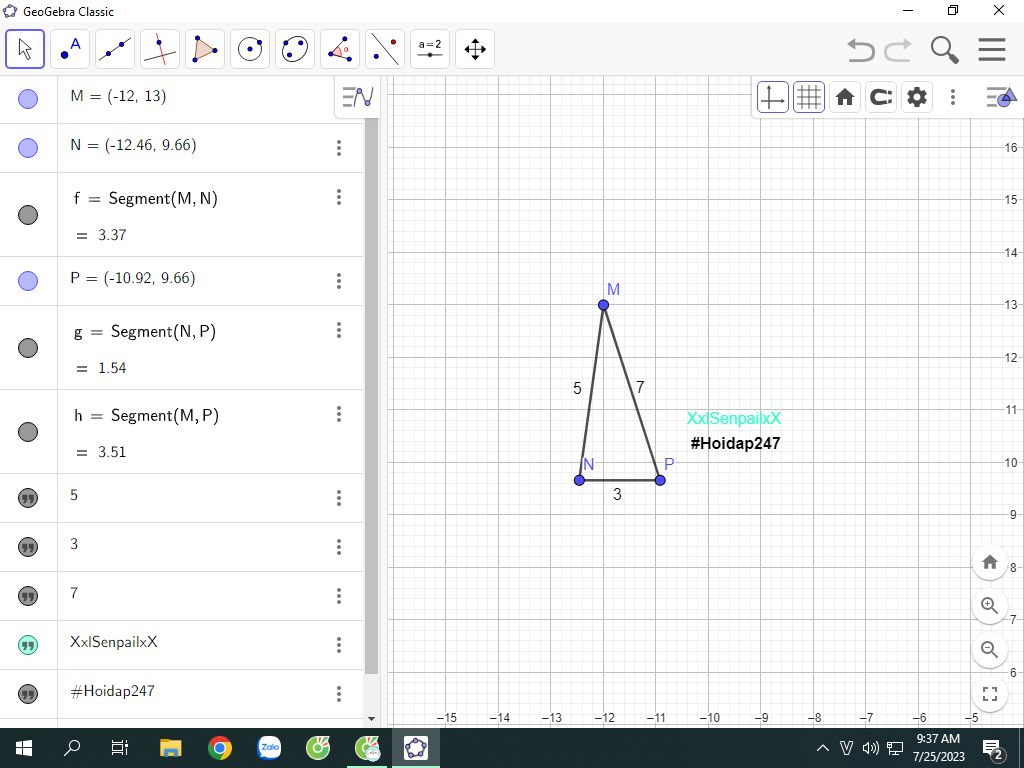The width and height of the screenshot is (1024, 768).
Task: Click point P on the triangle
Action: pyautogui.click(x=660, y=480)
